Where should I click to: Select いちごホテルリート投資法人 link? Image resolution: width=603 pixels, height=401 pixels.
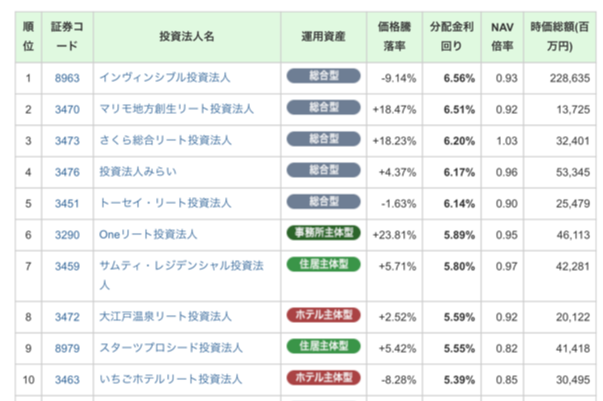tap(171, 379)
